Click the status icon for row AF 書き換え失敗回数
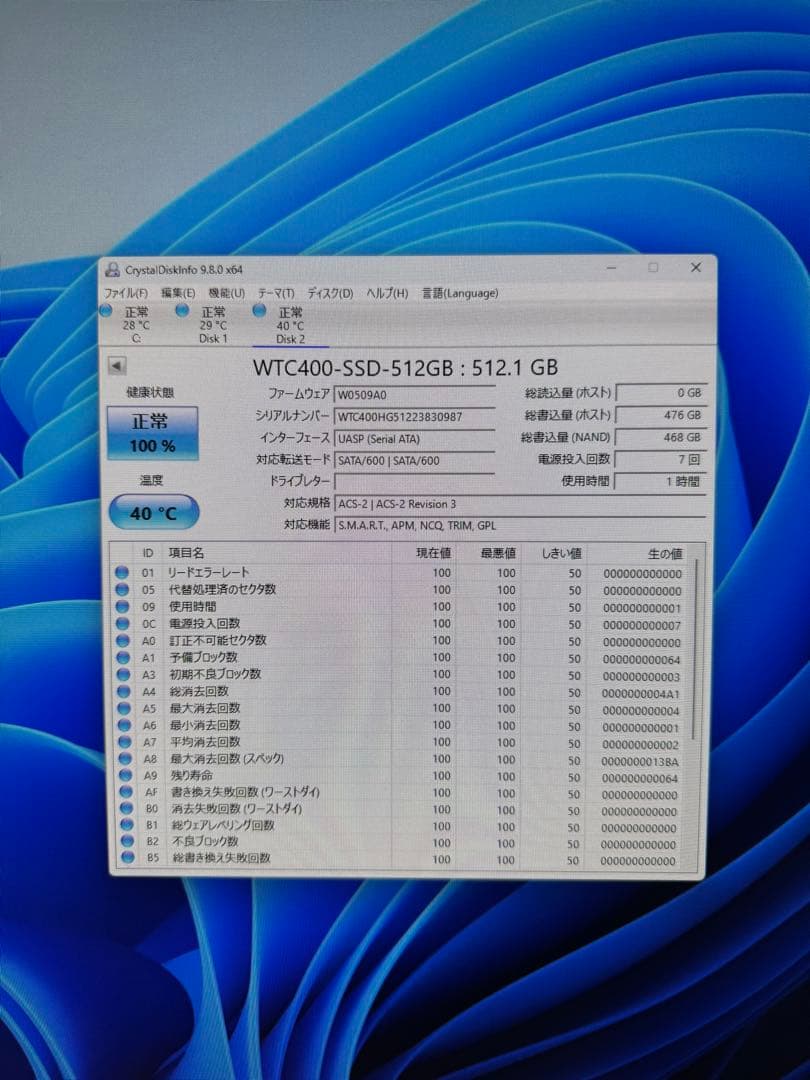 [x=125, y=792]
